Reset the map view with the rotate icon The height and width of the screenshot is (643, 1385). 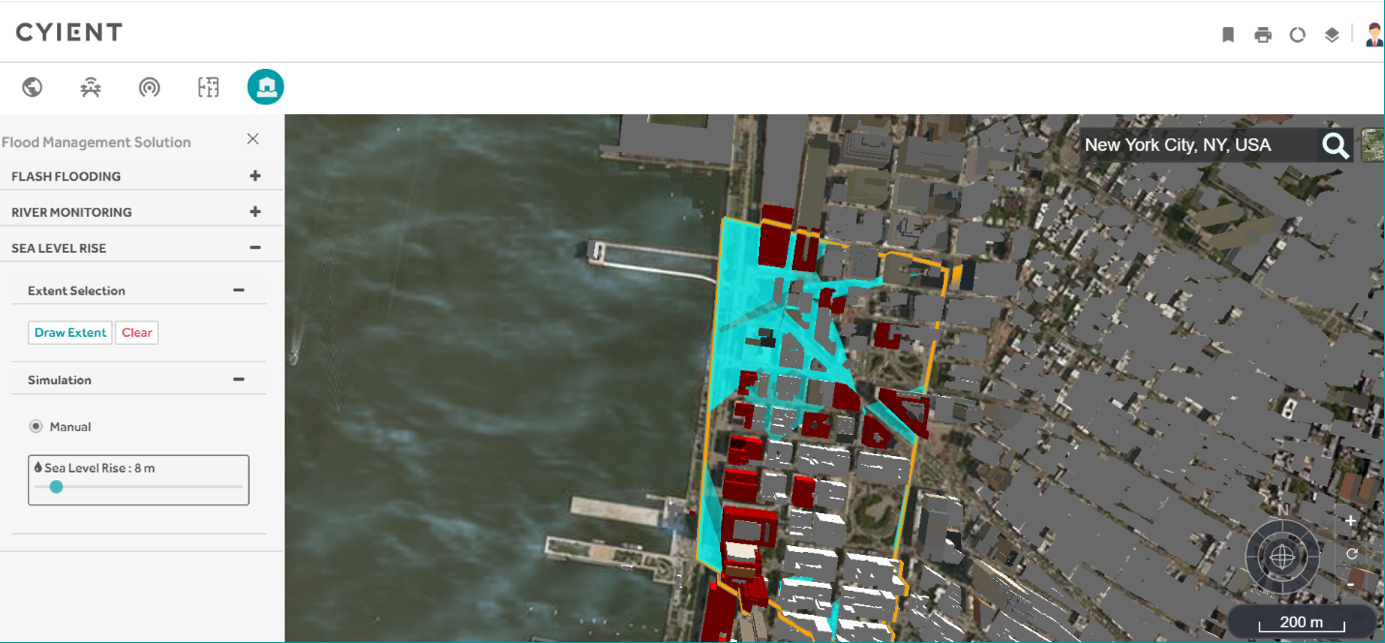tap(1351, 553)
